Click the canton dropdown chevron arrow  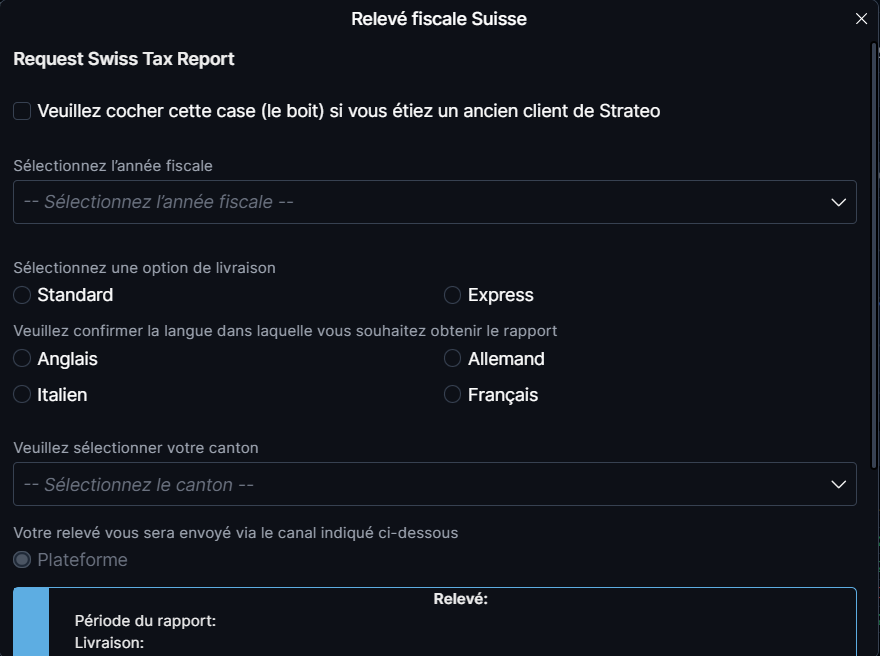pos(839,484)
